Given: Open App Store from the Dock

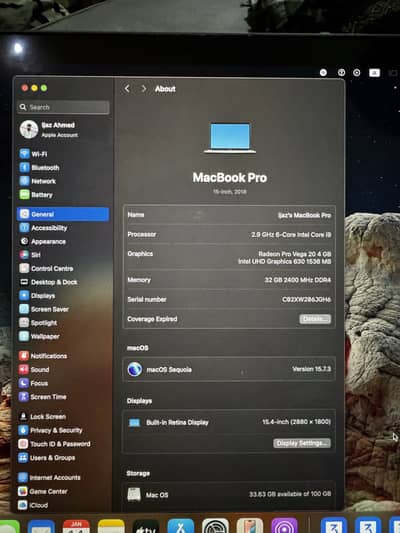Looking at the screenshot, I should (181, 526).
